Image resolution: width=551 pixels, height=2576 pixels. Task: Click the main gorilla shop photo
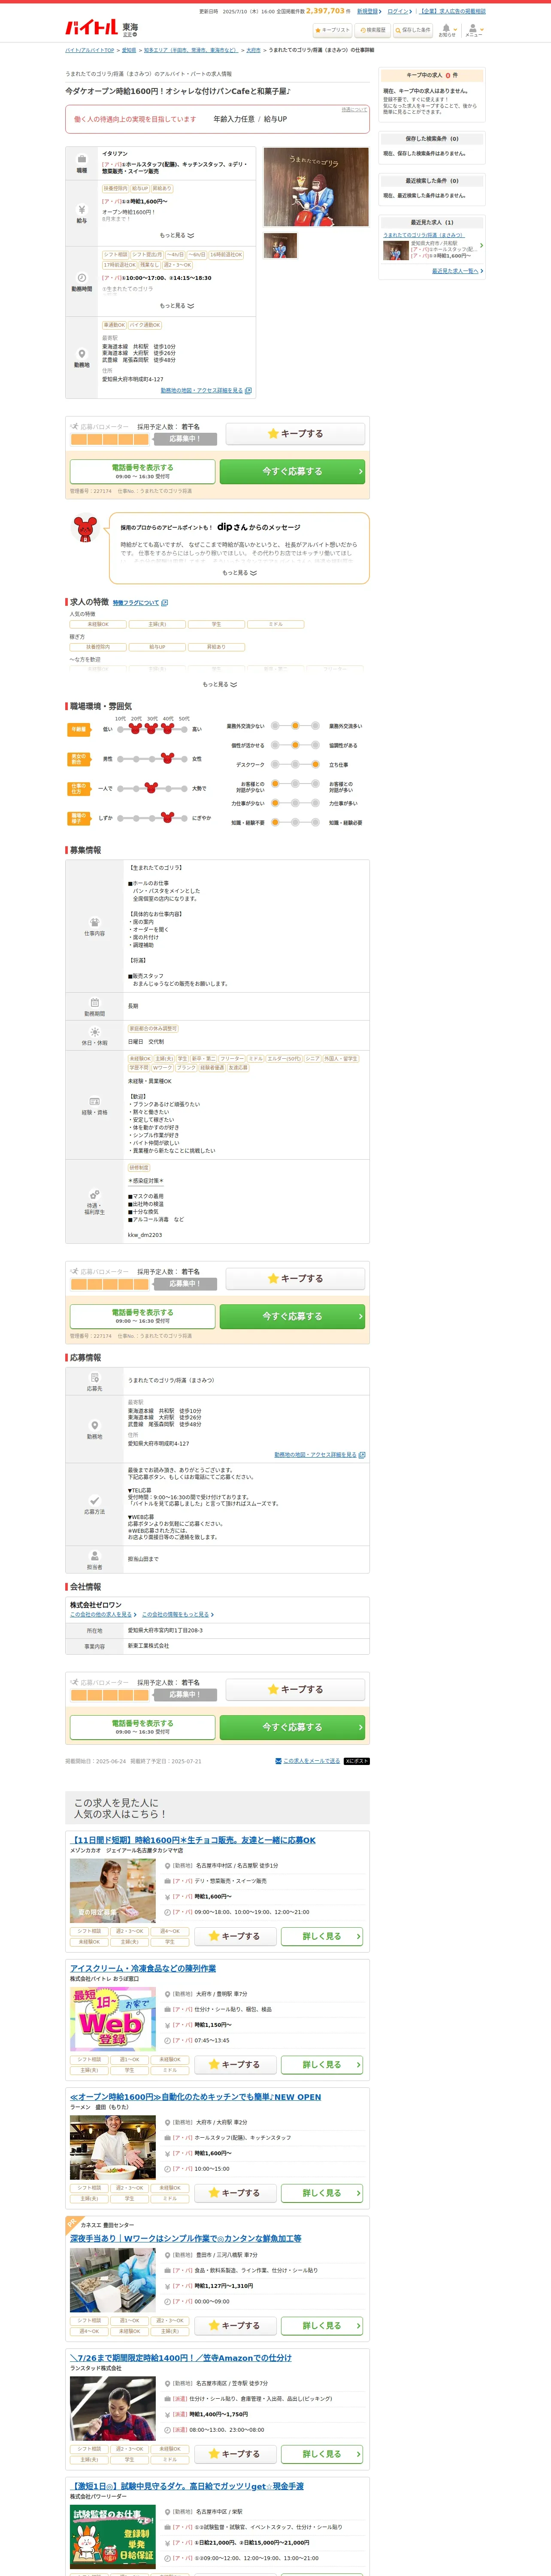pos(316,187)
